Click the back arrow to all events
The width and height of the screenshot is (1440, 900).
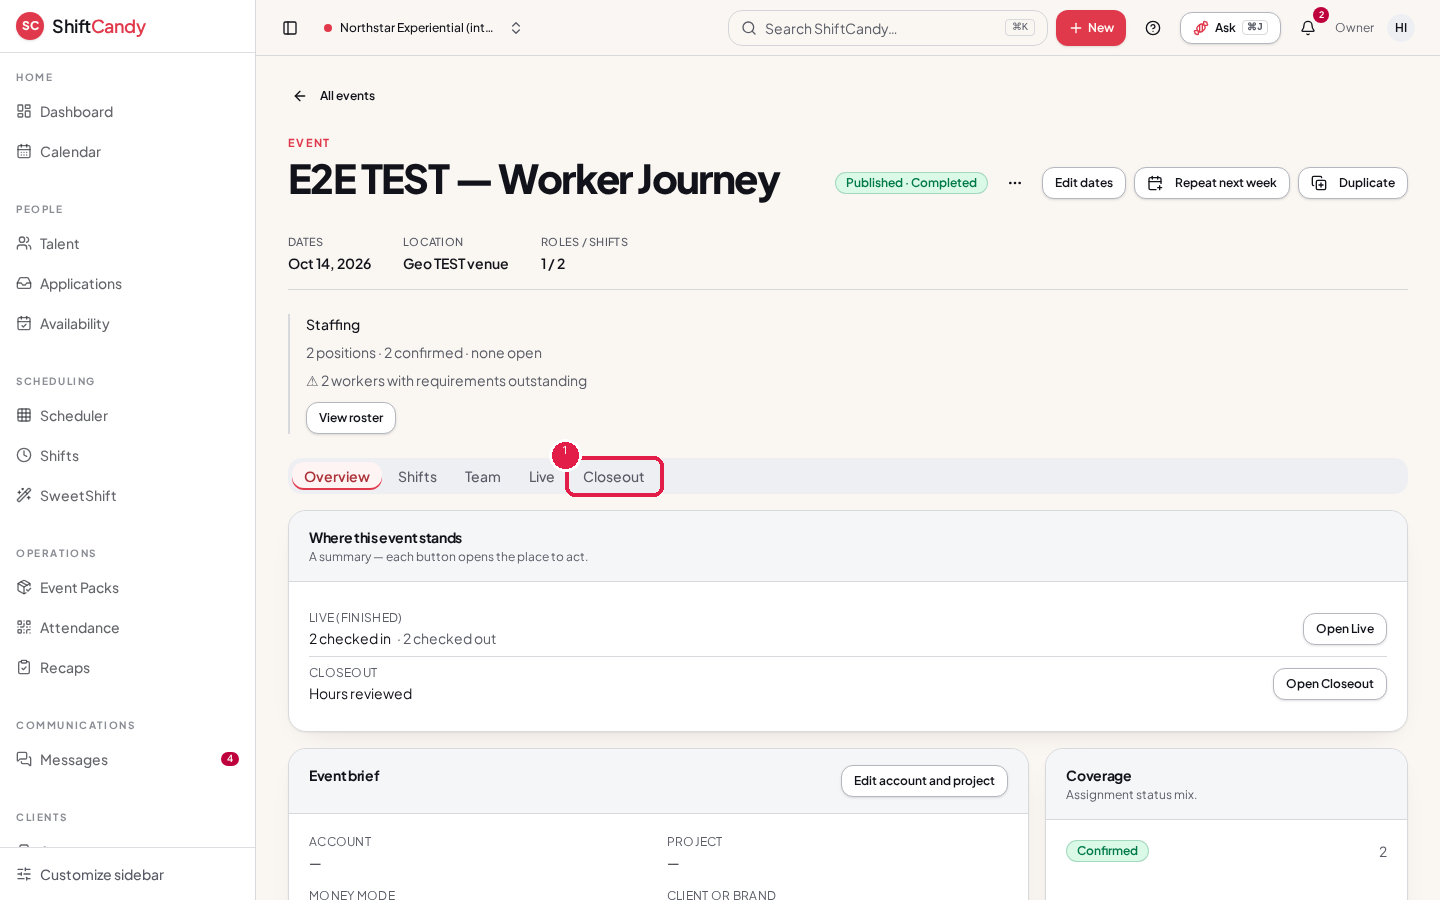(300, 96)
